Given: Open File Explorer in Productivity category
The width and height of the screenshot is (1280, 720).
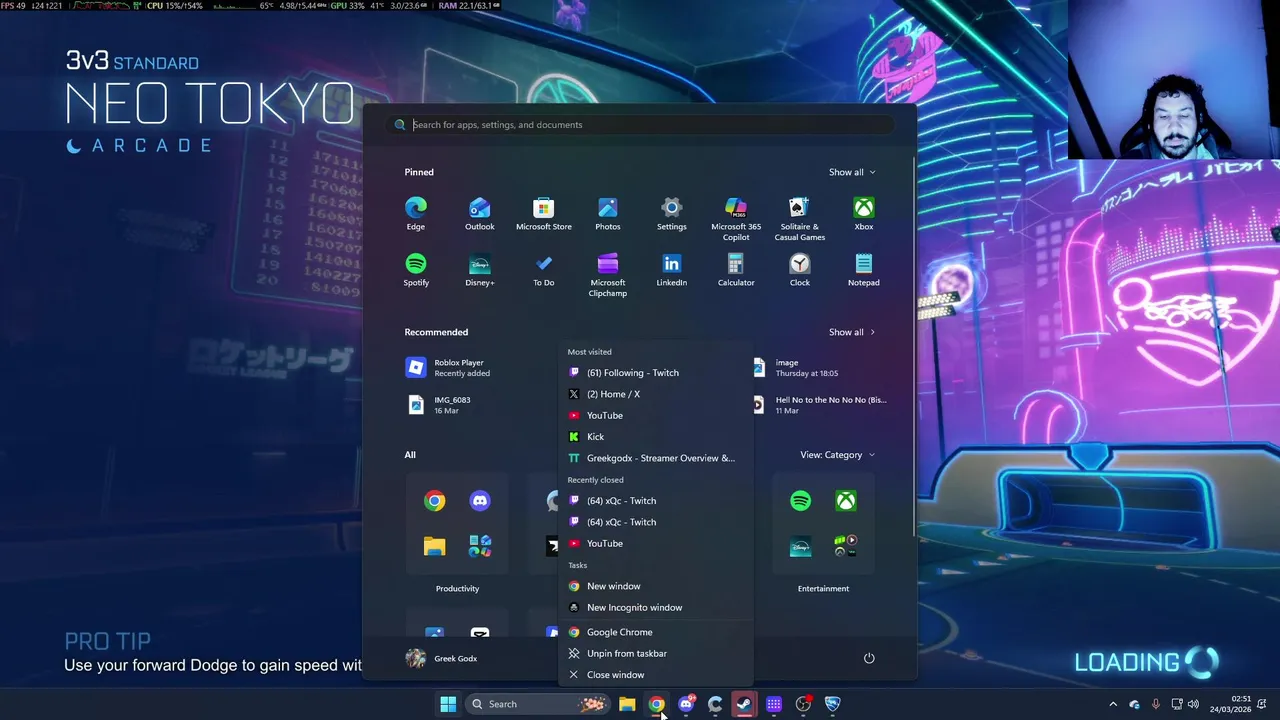Looking at the screenshot, I should (434, 546).
